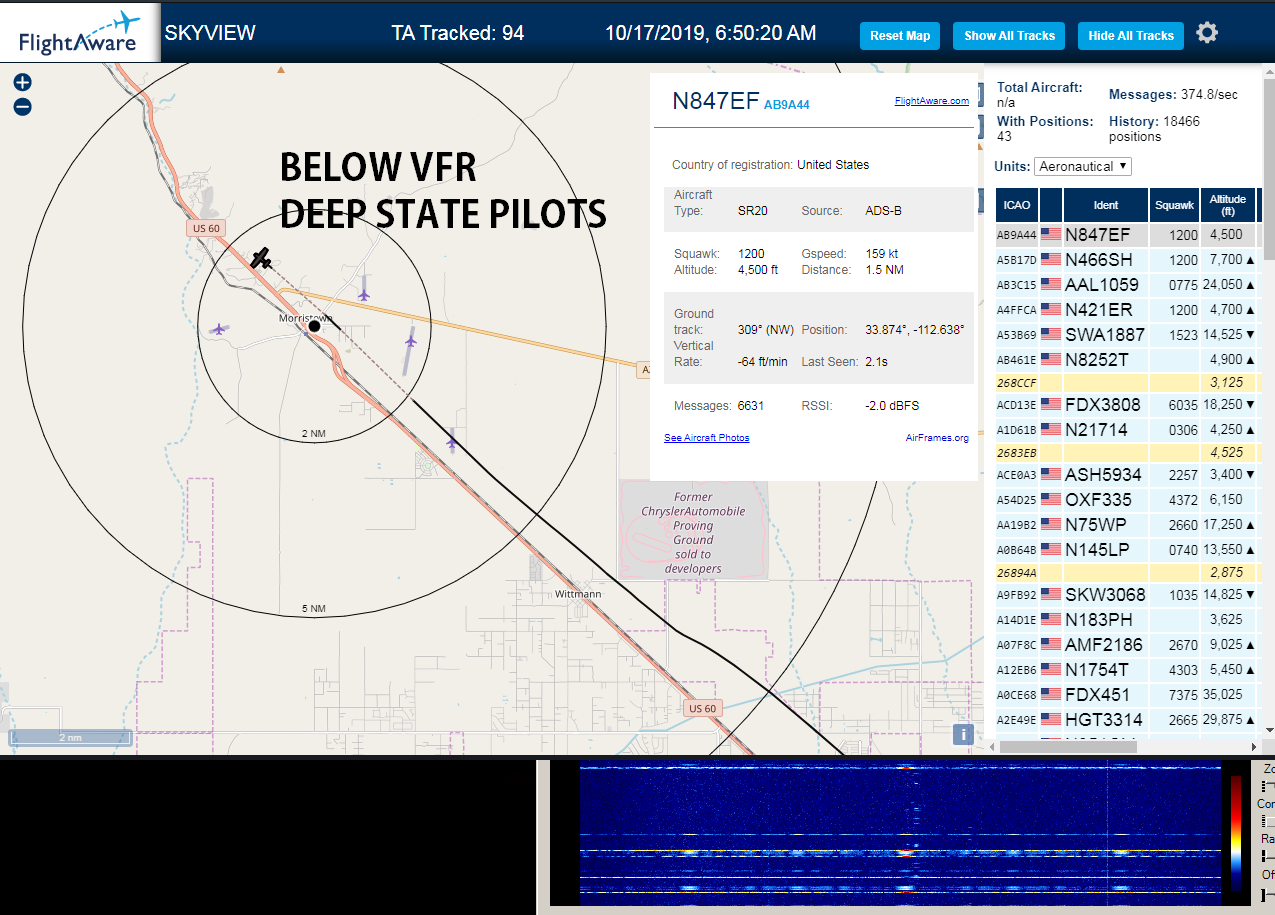This screenshot has width=1275, height=915.
Task: Select the black N847EF aircraft icon on map
Action: (x=262, y=258)
